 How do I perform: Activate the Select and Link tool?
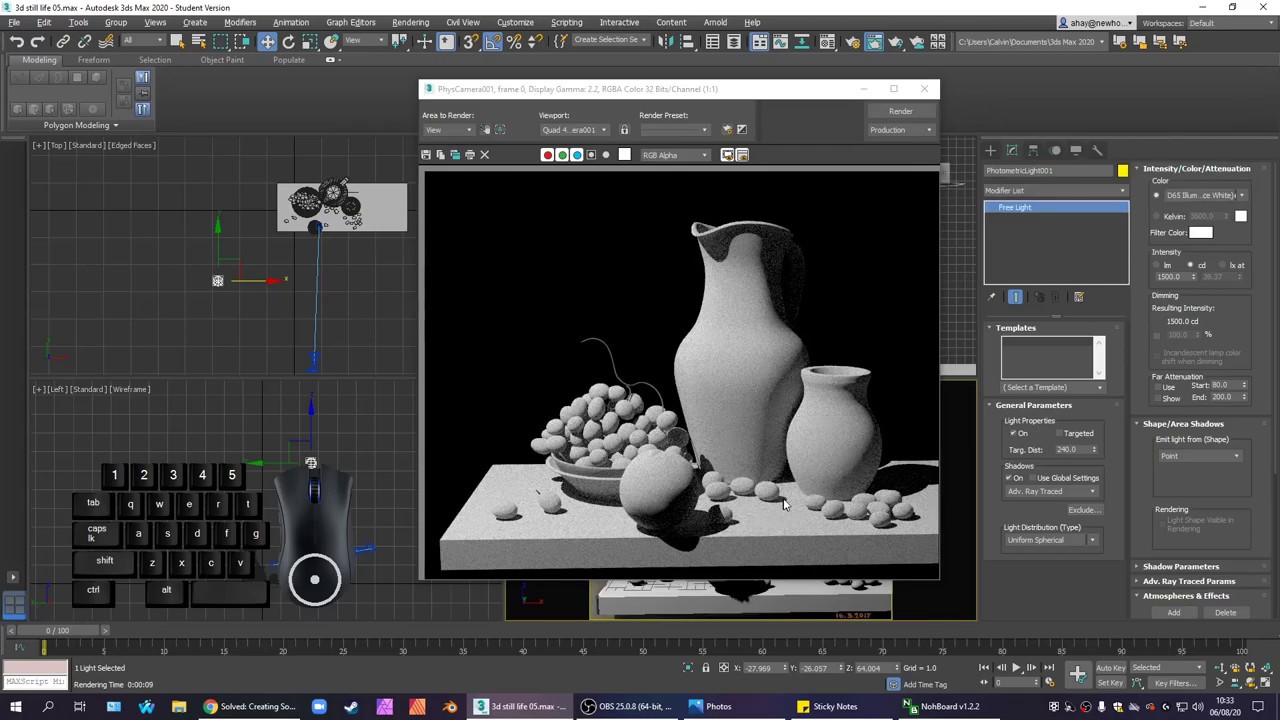point(63,41)
